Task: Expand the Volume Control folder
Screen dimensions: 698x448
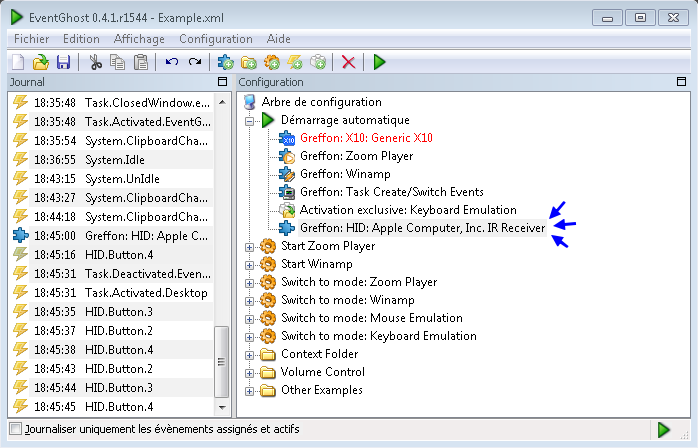Action: click(250, 373)
